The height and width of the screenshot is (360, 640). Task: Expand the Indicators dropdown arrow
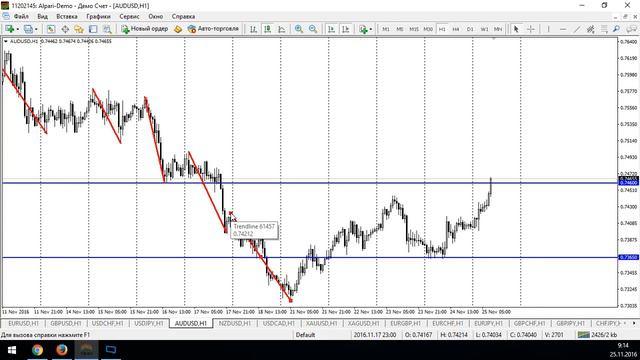coord(370,29)
